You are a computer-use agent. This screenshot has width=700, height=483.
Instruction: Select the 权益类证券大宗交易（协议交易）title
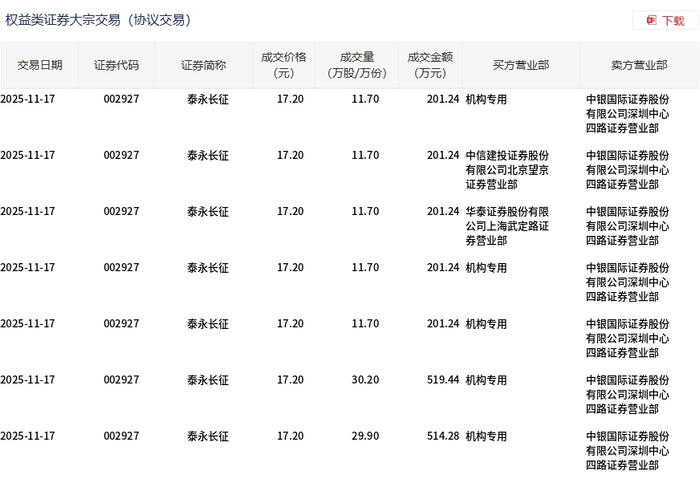[x=98, y=20]
